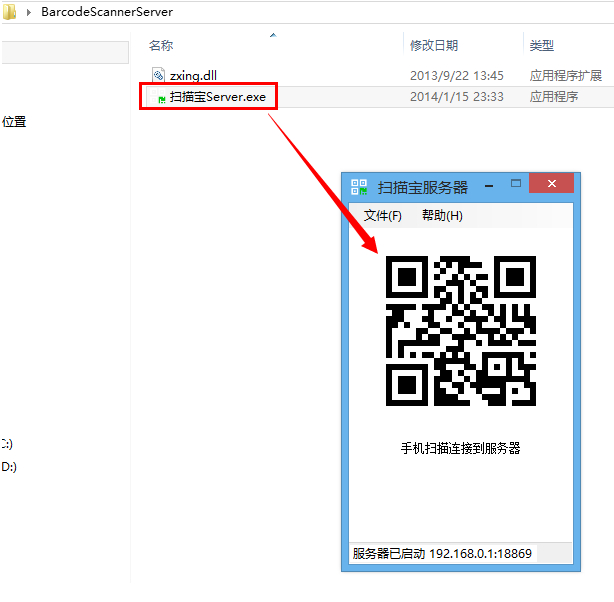Click the 手机扫描连接到服务器 label
This screenshot has width=614, height=602.
click(460, 448)
